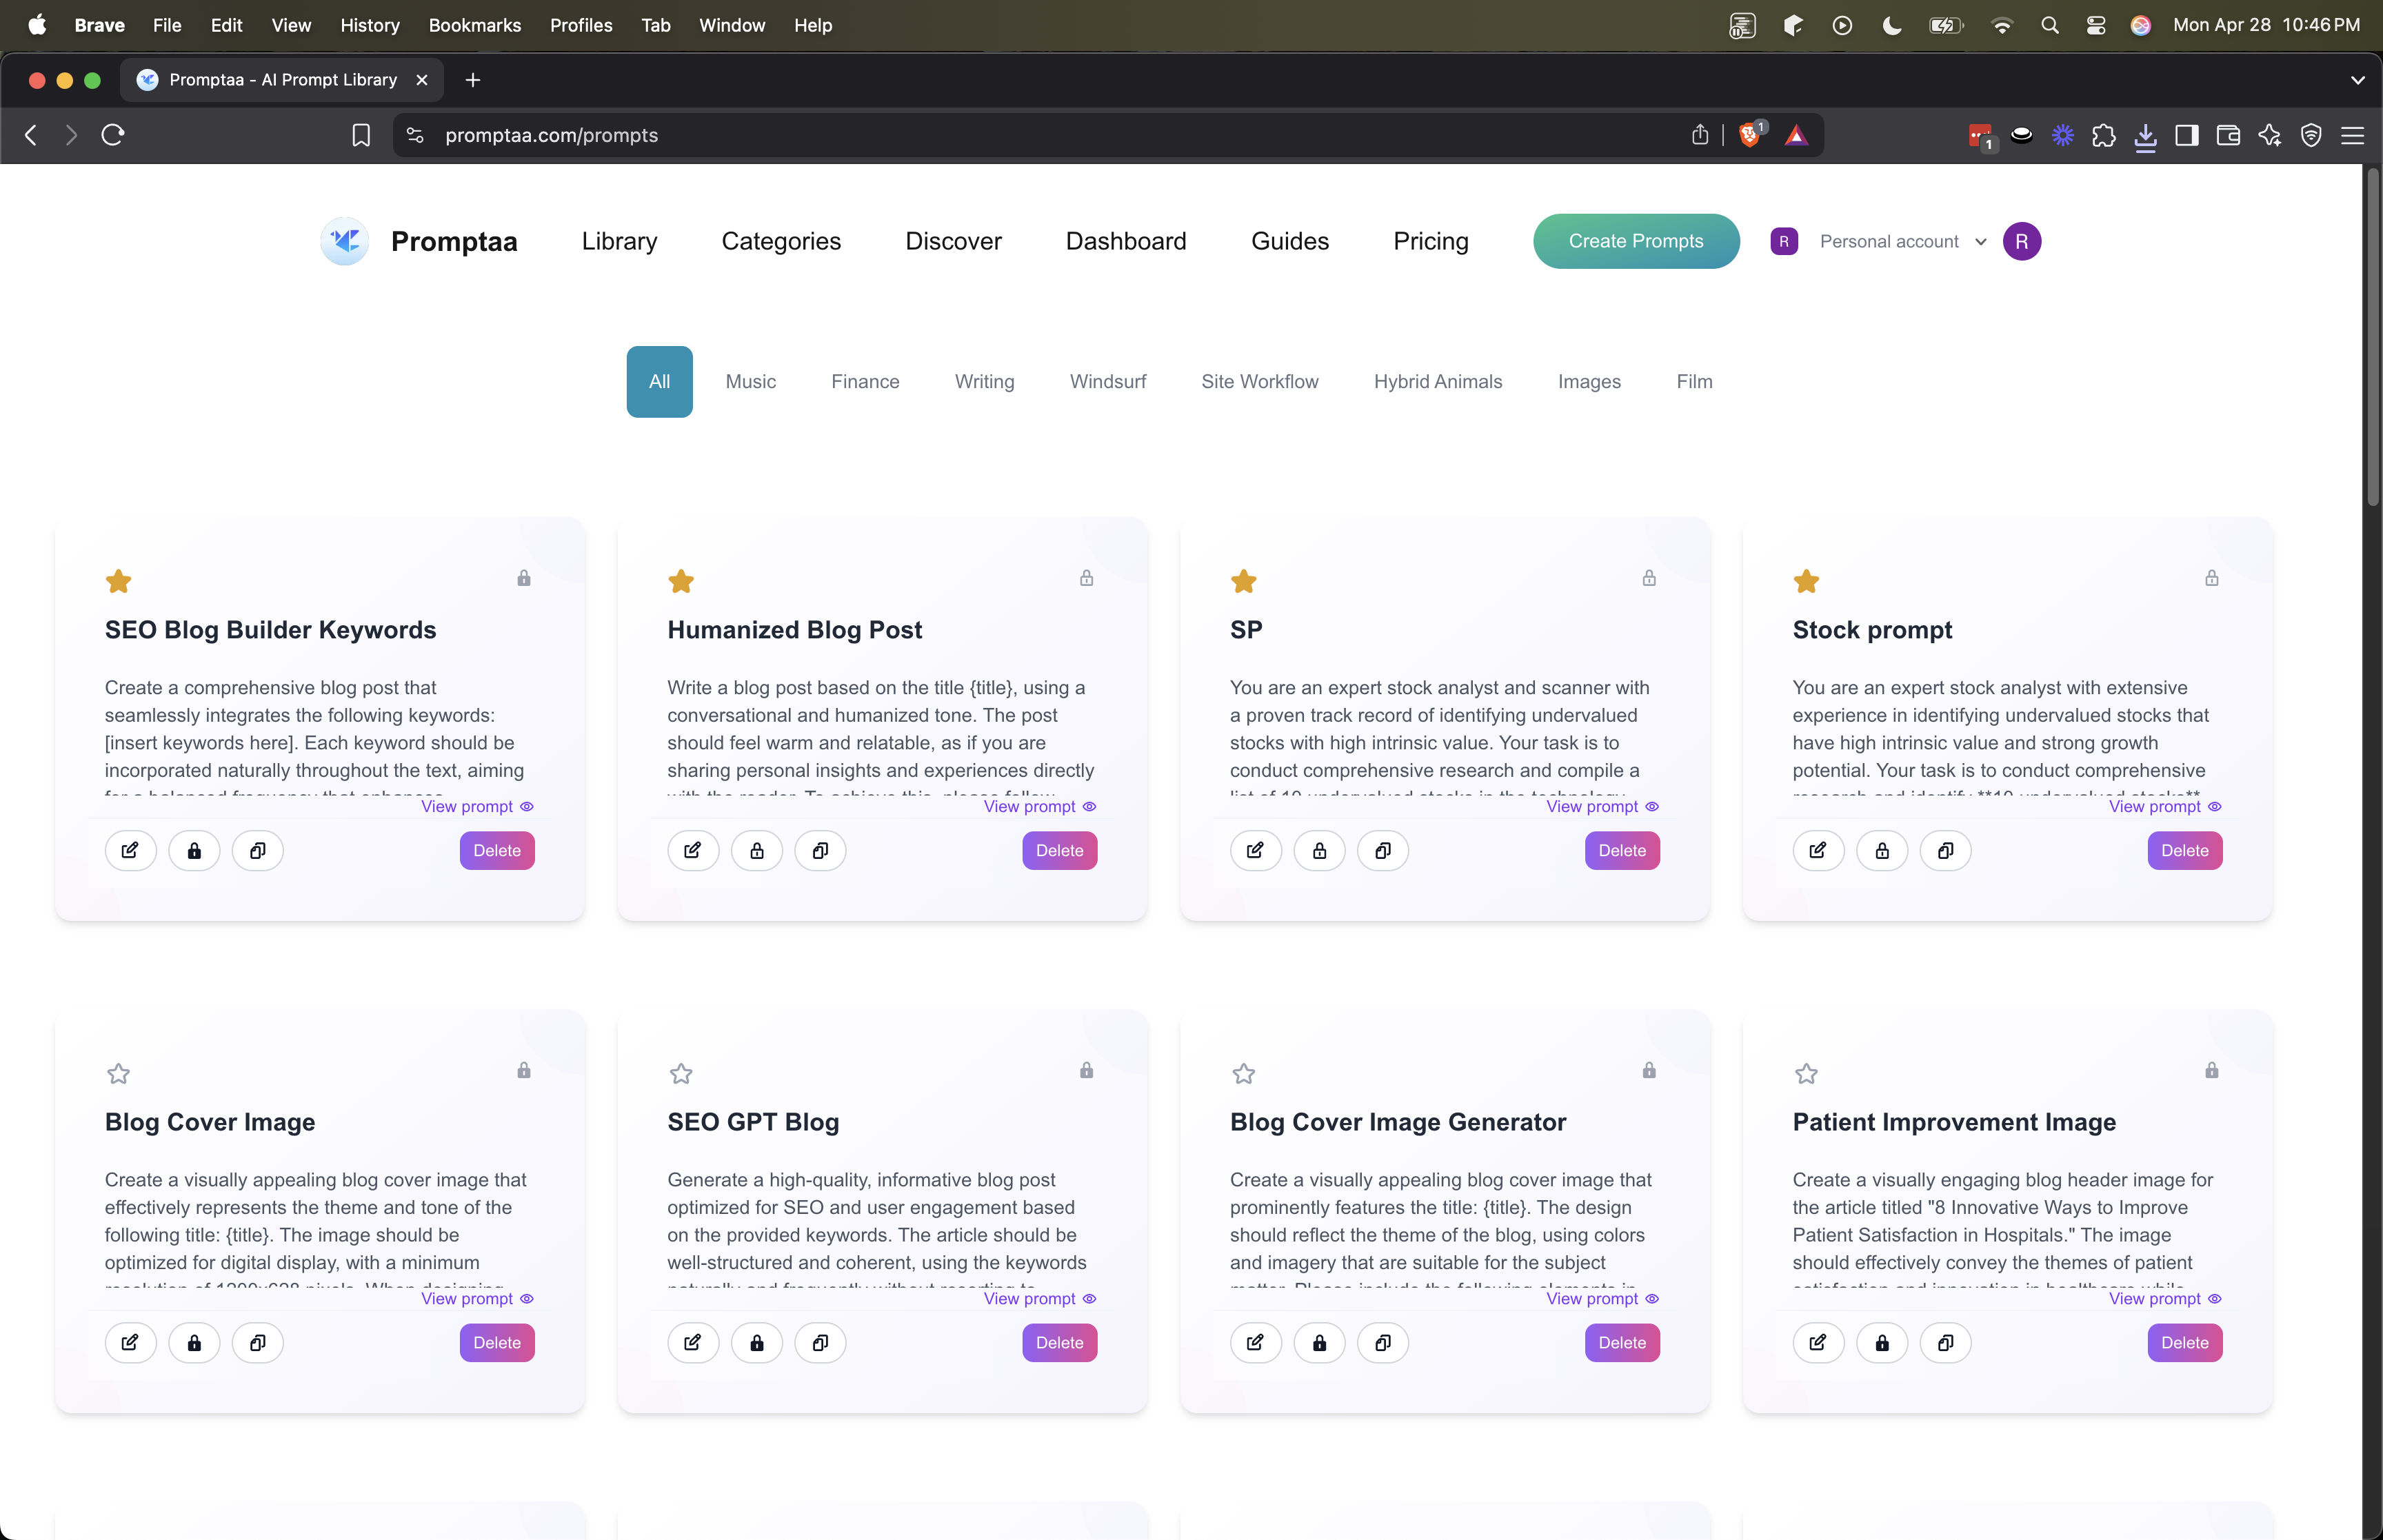Open tab search chevron at top right

coord(2357,80)
